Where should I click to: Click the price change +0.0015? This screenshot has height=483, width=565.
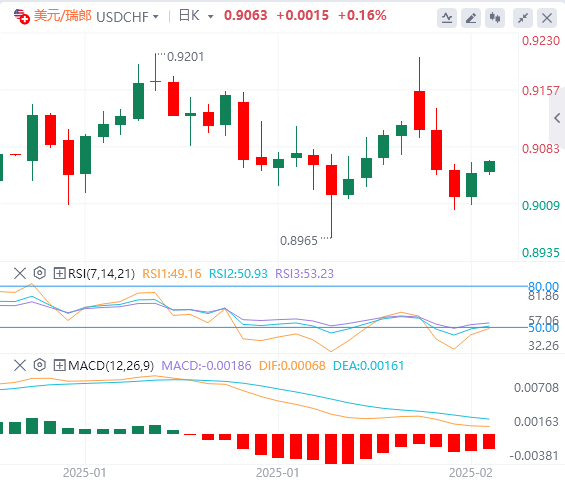click(x=303, y=15)
